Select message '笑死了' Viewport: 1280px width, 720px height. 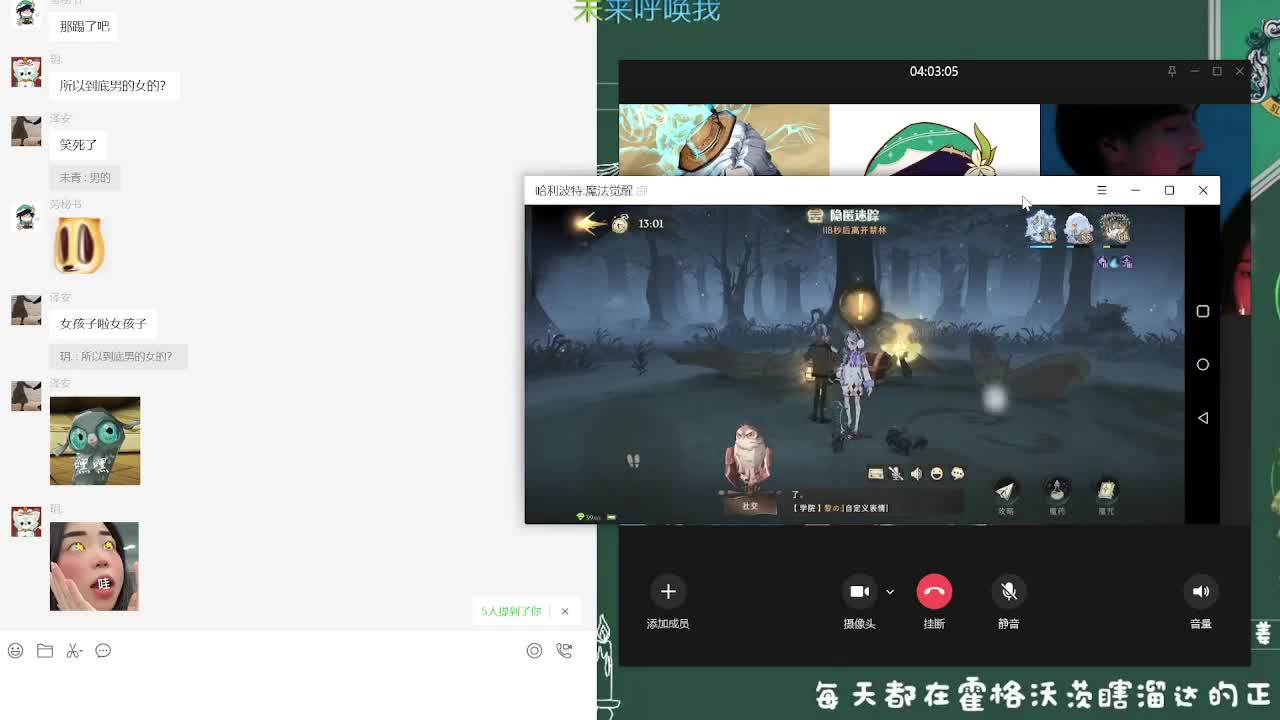79,145
